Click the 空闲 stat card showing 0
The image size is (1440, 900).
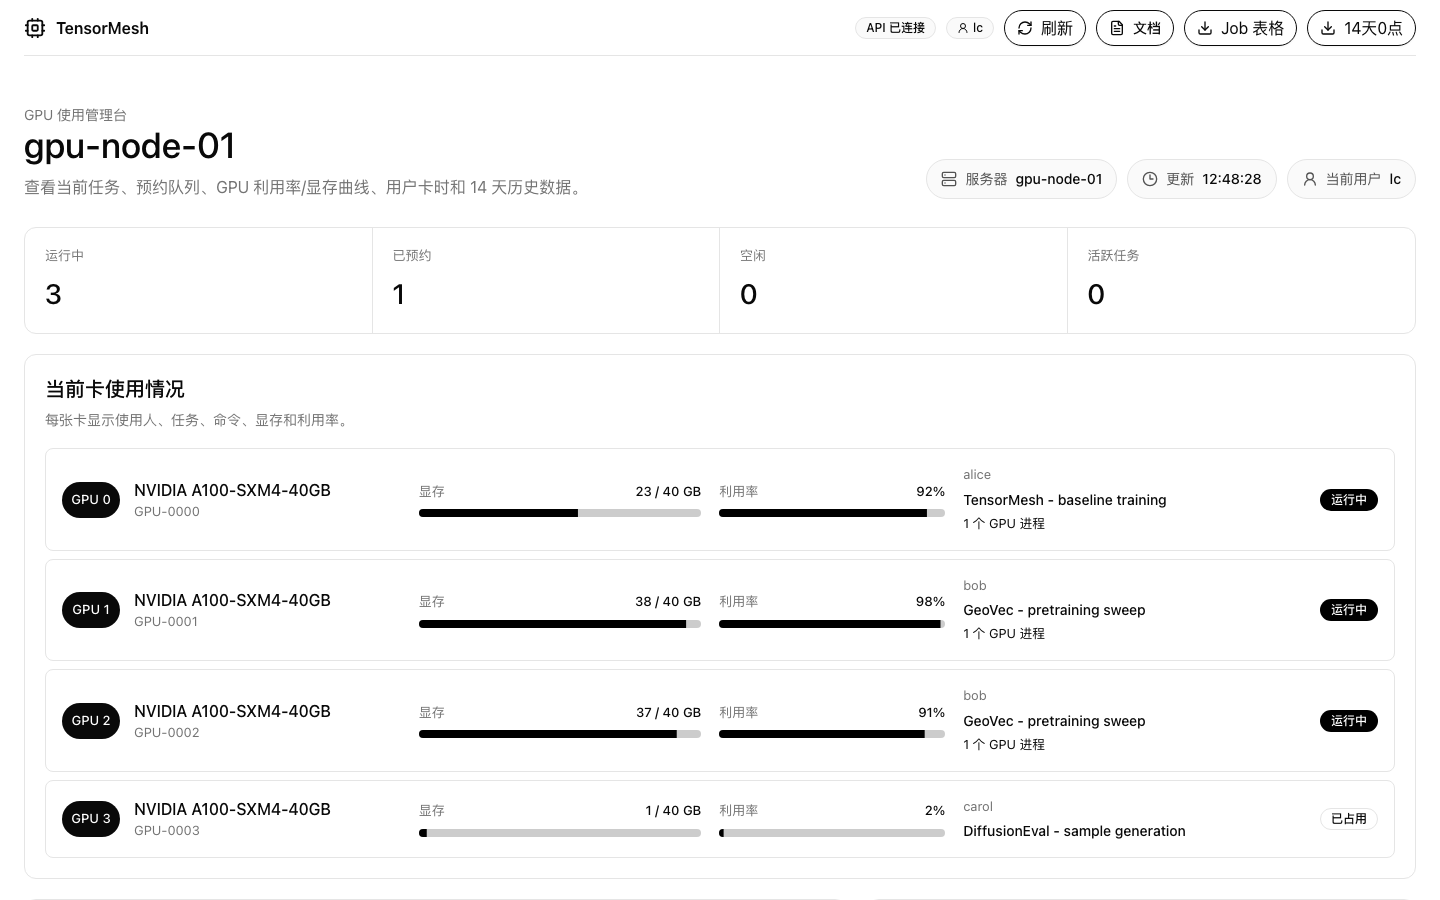(893, 280)
